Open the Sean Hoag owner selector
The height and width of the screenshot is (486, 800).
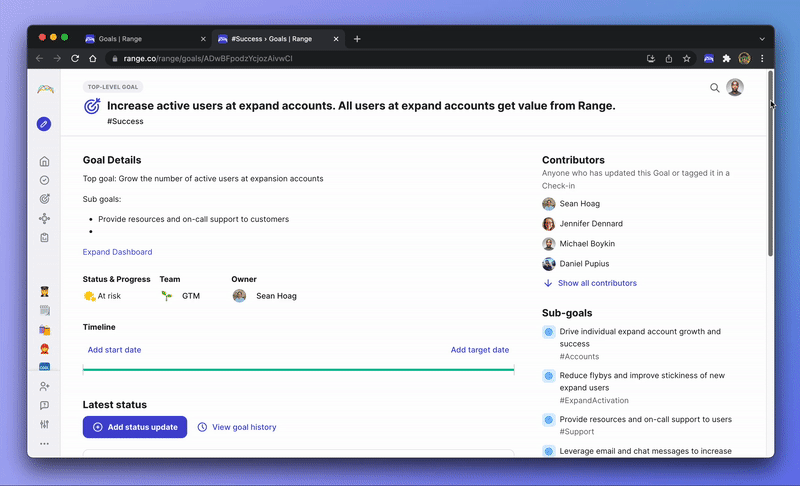264,296
